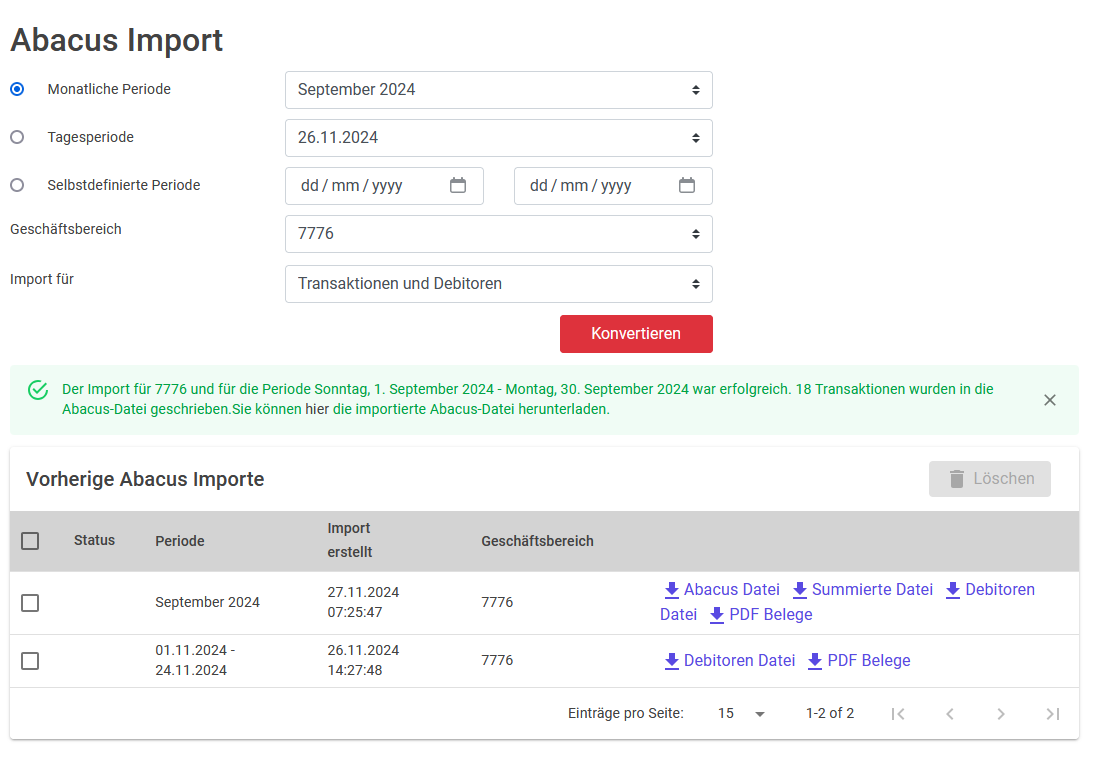This screenshot has width=1098, height=758.
Task: Click the Geschäftsbereich column header
Action: [x=537, y=542]
